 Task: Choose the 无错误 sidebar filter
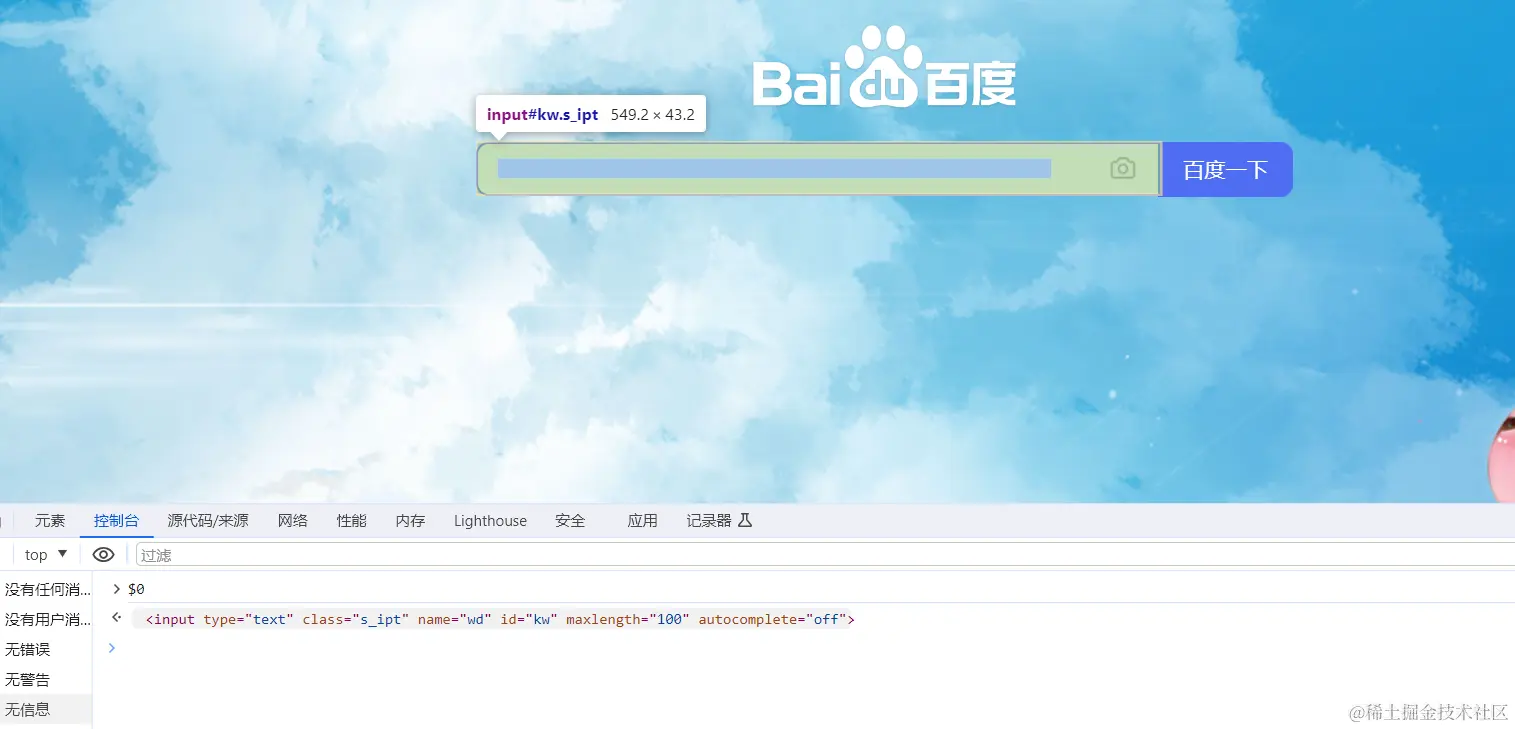point(46,649)
